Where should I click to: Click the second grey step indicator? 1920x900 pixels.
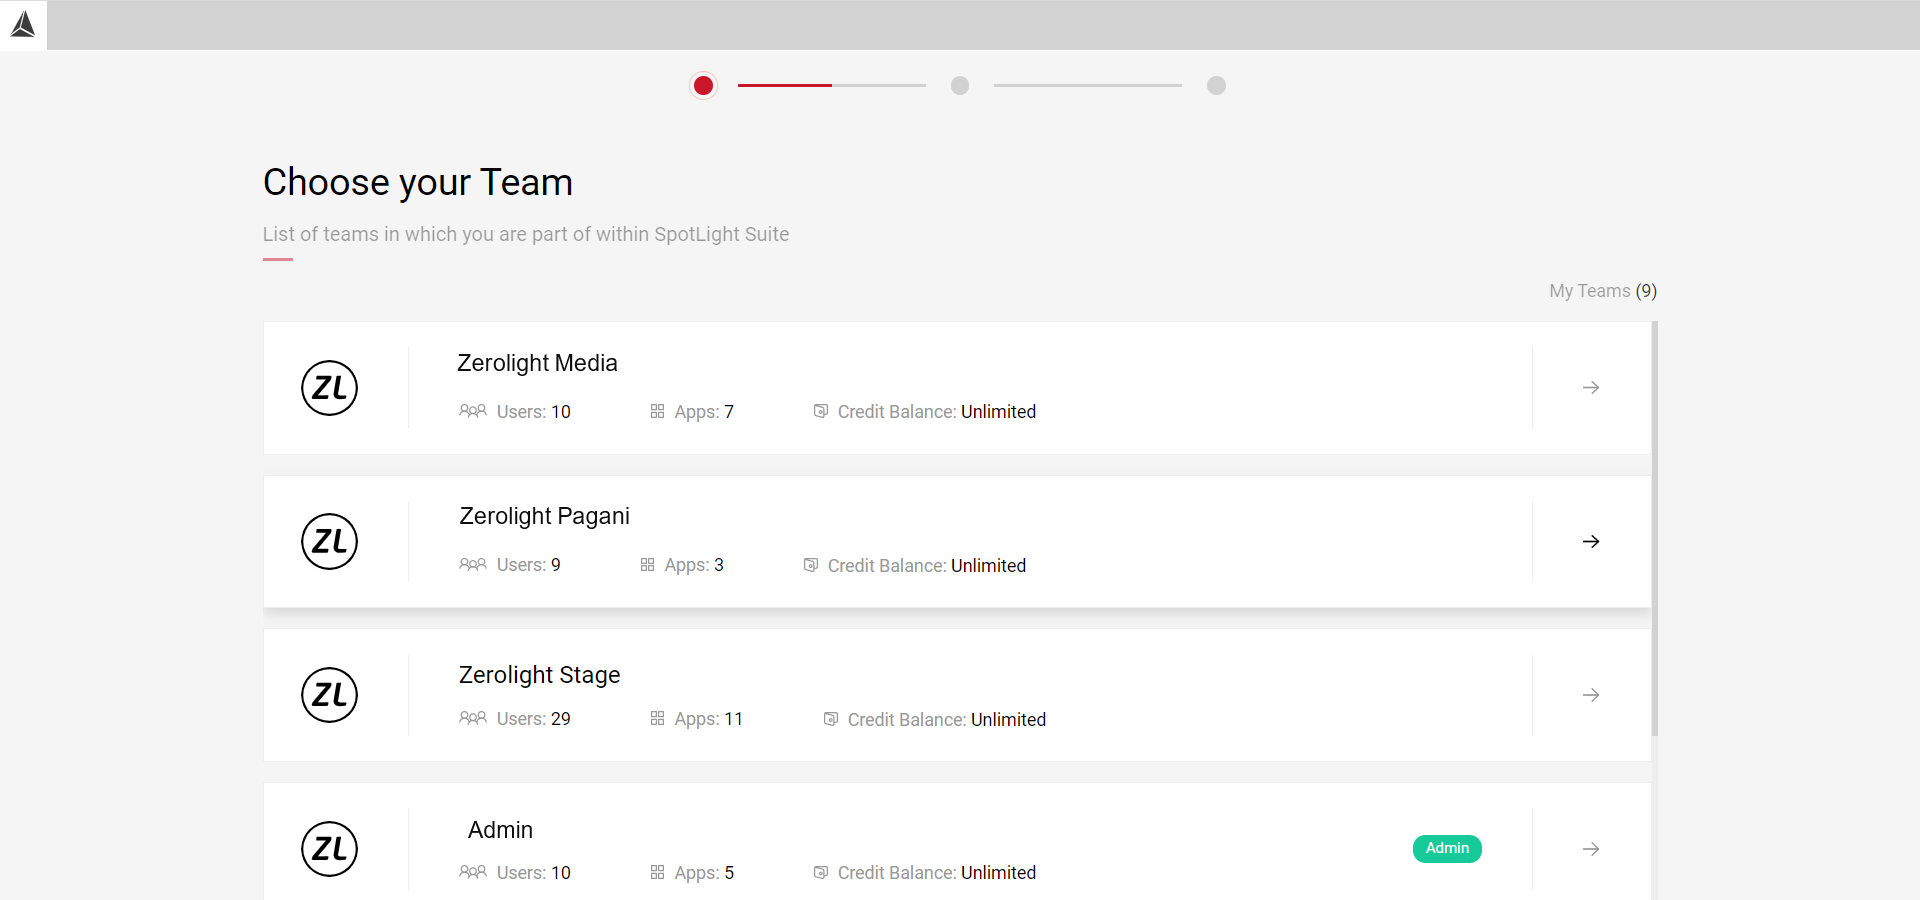click(x=960, y=86)
